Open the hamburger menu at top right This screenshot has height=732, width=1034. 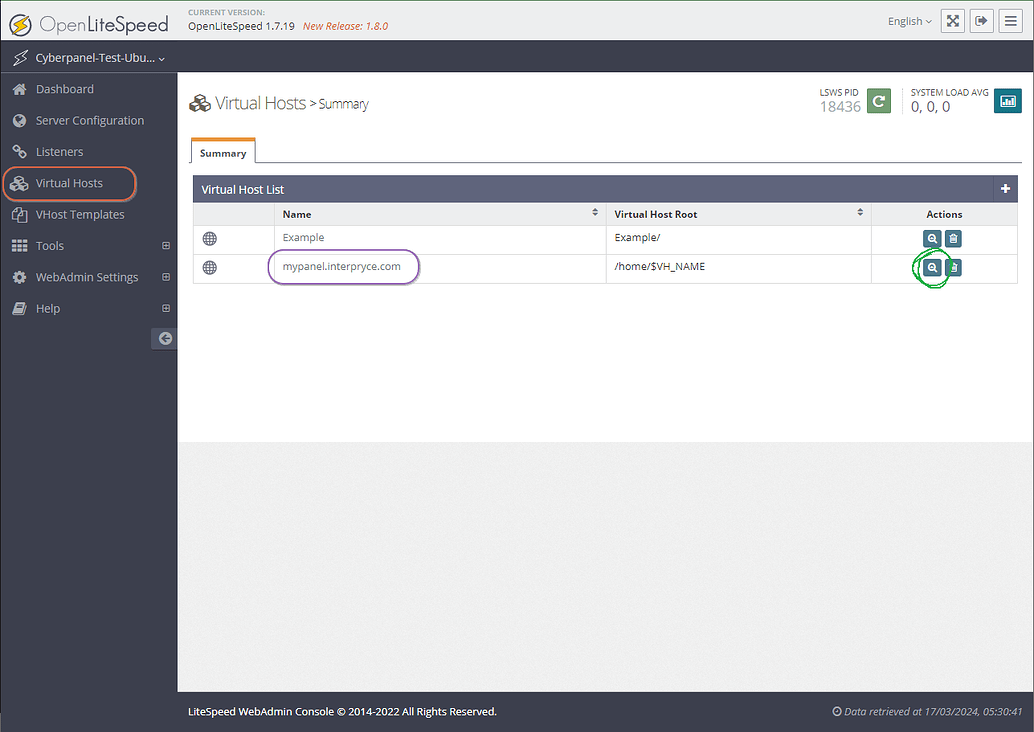(x=1010, y=20)
